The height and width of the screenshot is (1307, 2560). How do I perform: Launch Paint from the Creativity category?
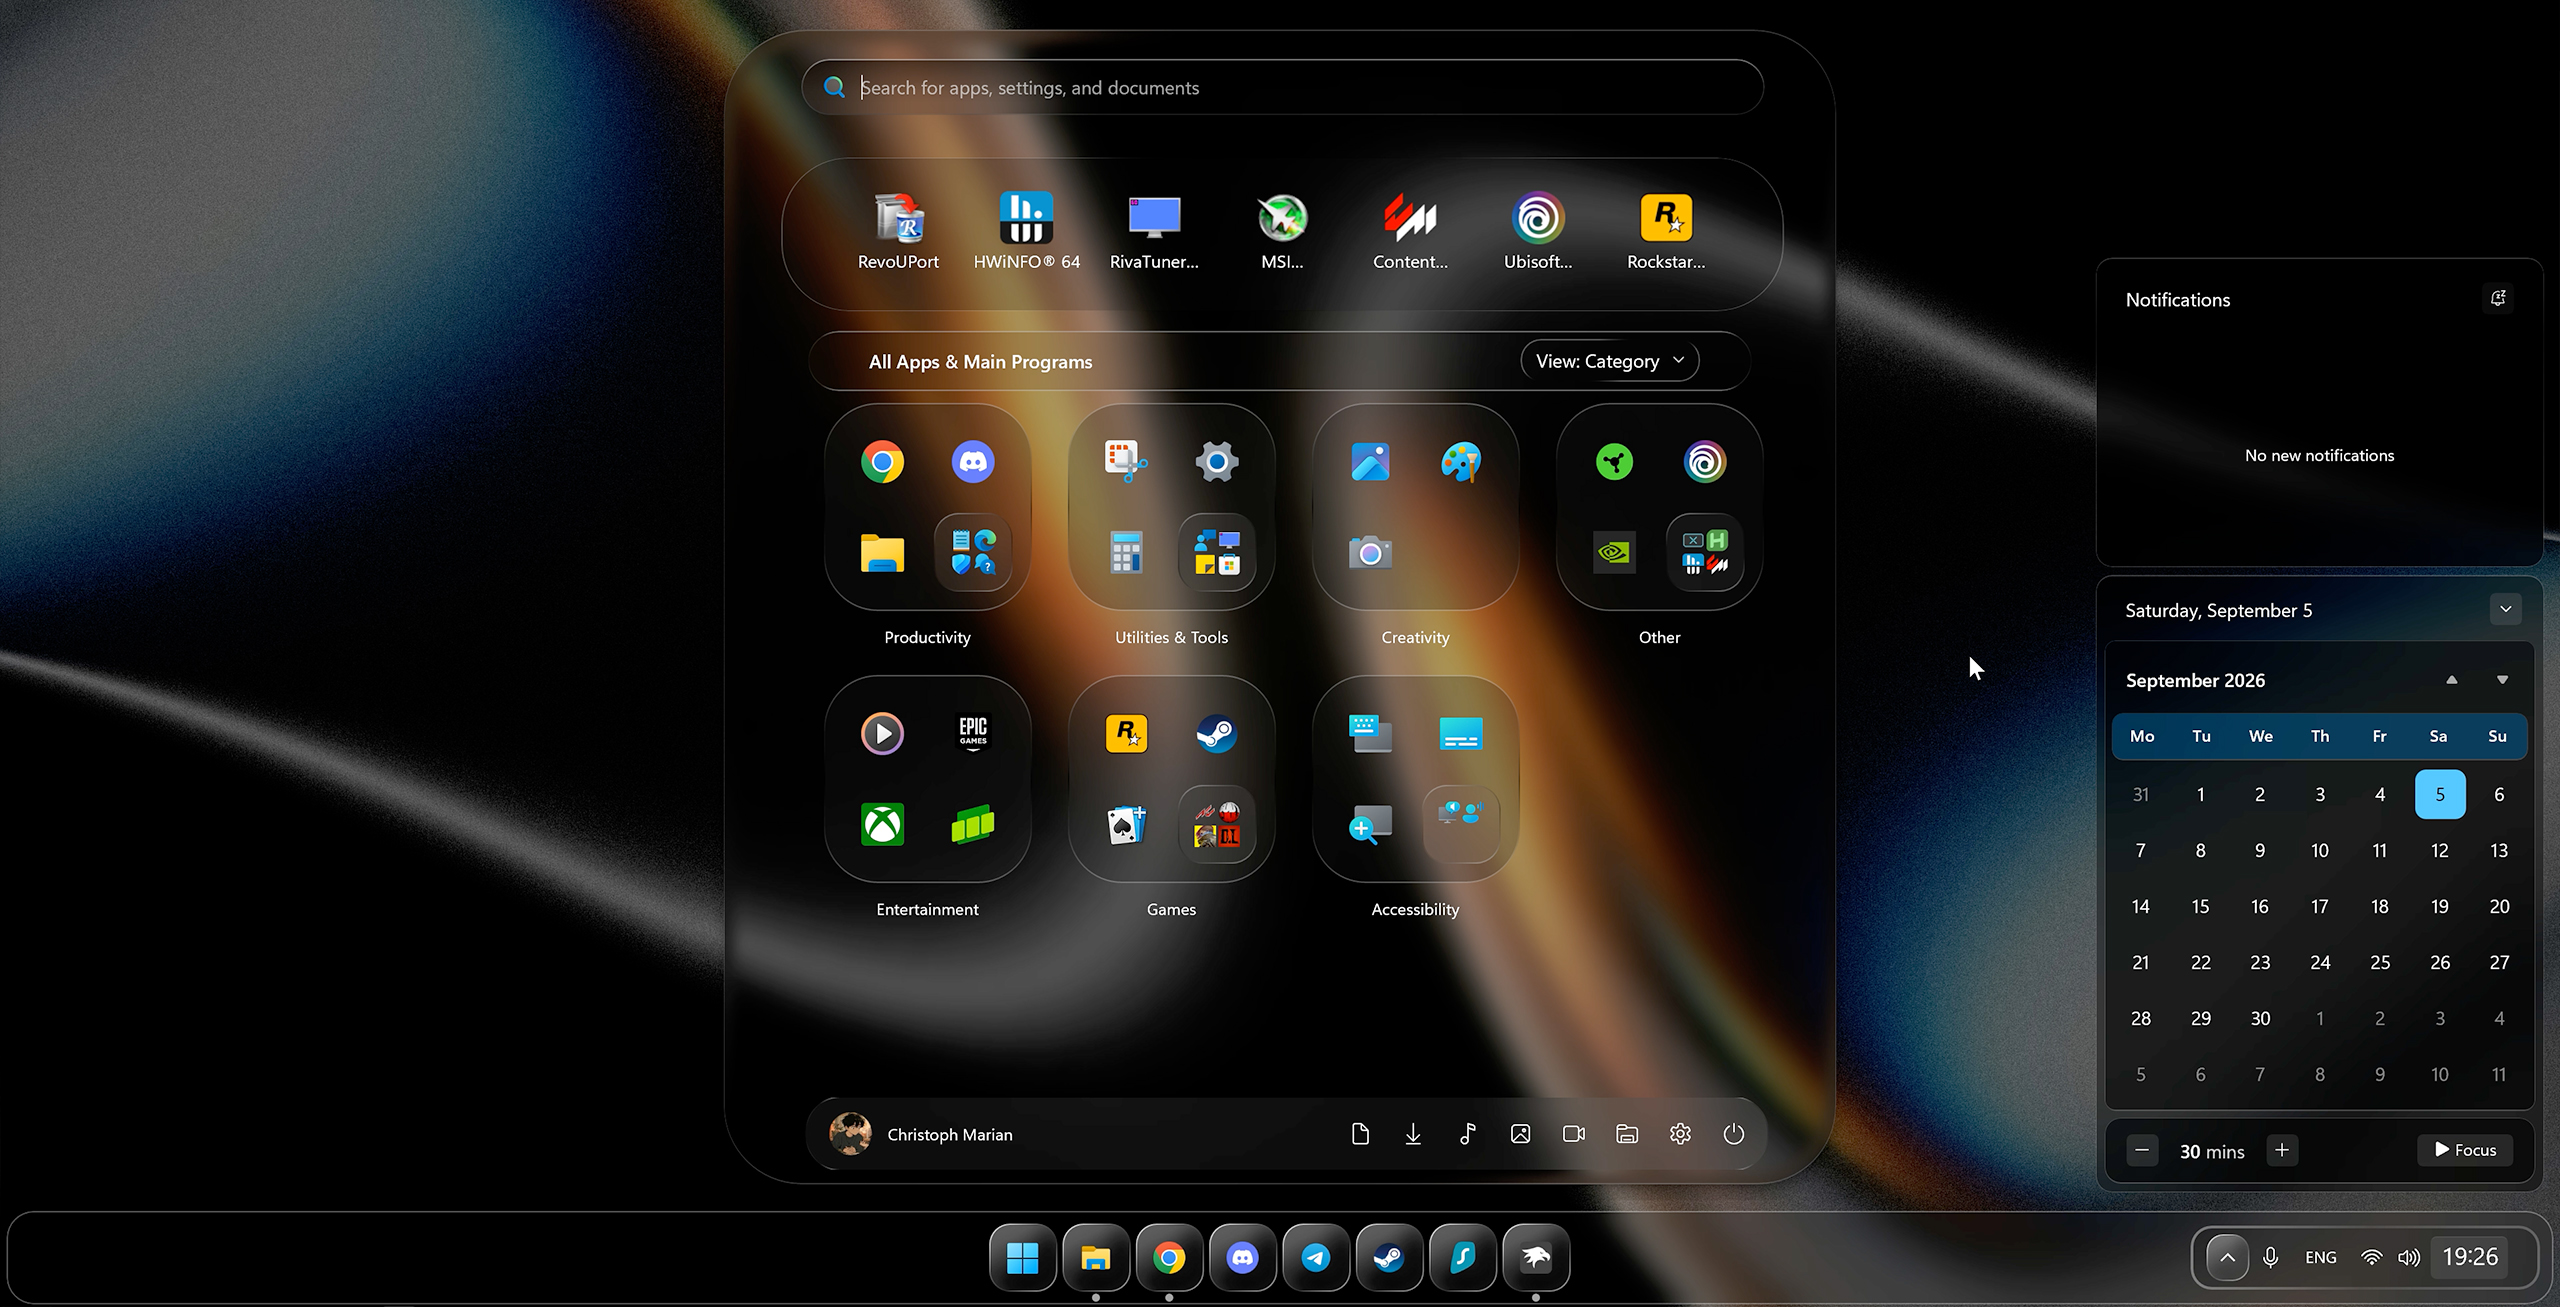pyautogui.click(x=1461, y=462)
